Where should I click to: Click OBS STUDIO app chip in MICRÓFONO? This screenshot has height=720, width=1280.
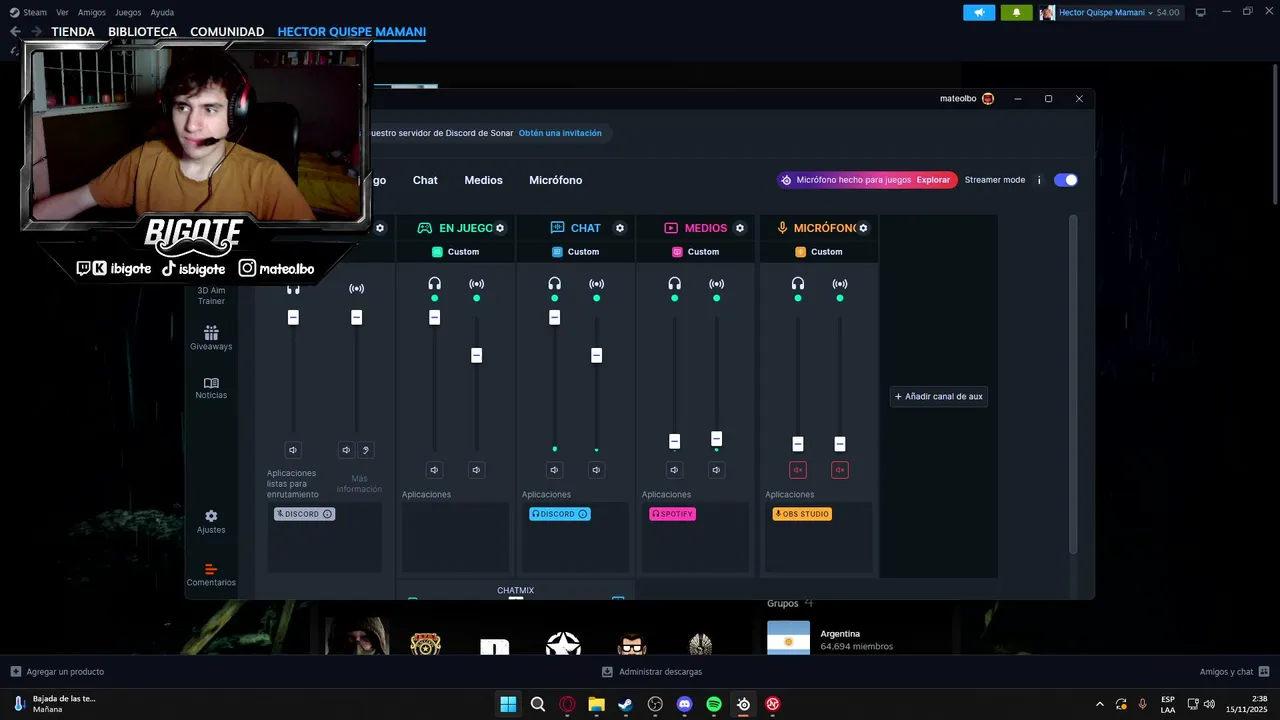click(802, 514)
